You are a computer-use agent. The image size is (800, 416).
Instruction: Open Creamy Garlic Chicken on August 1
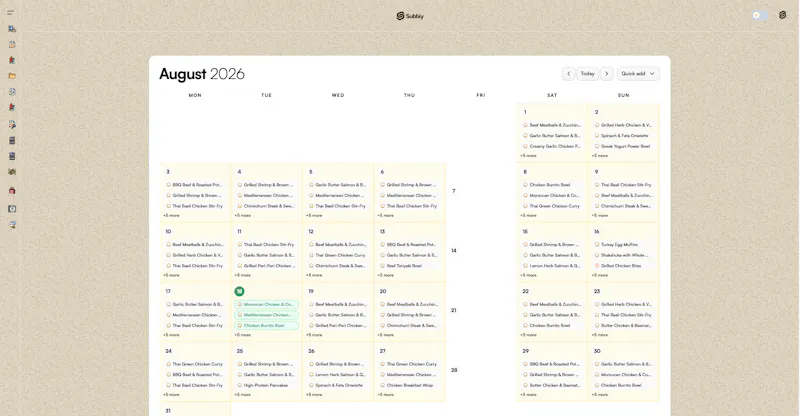click(x=552, y=146)
